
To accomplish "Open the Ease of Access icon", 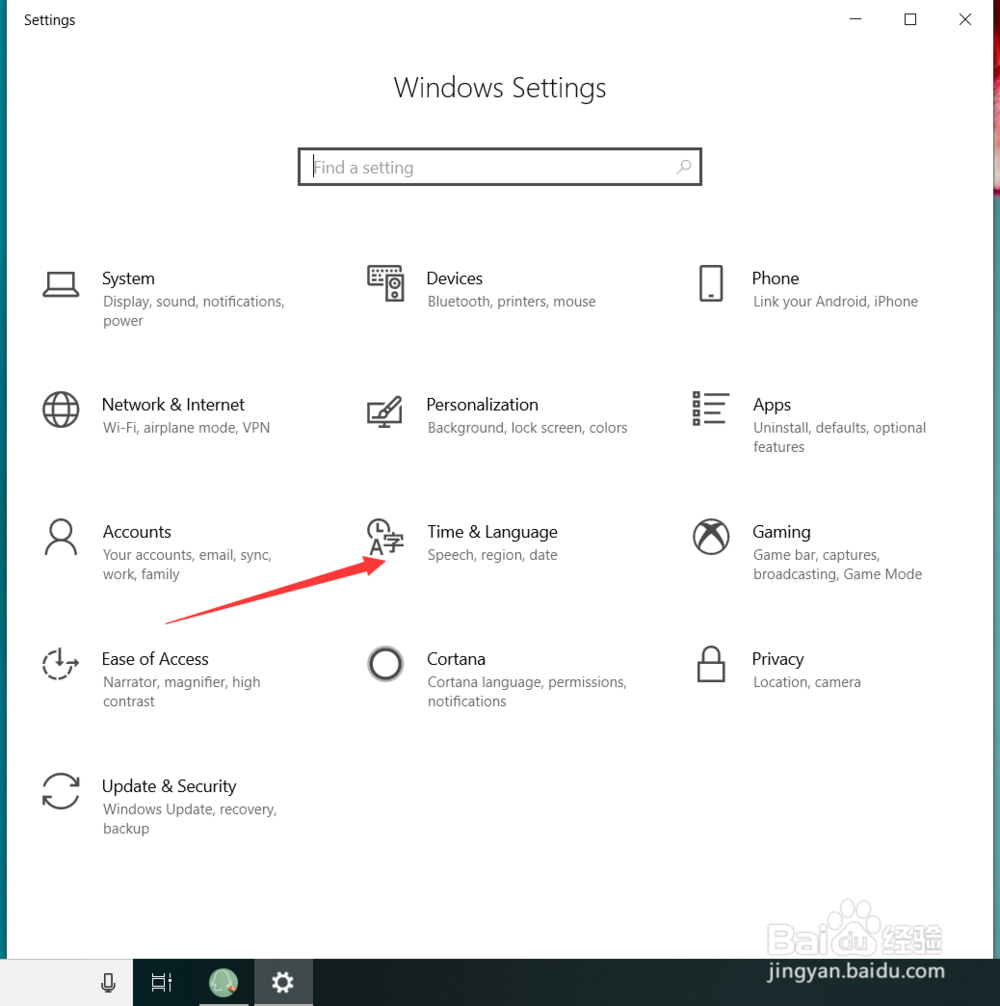I will 60,663.
